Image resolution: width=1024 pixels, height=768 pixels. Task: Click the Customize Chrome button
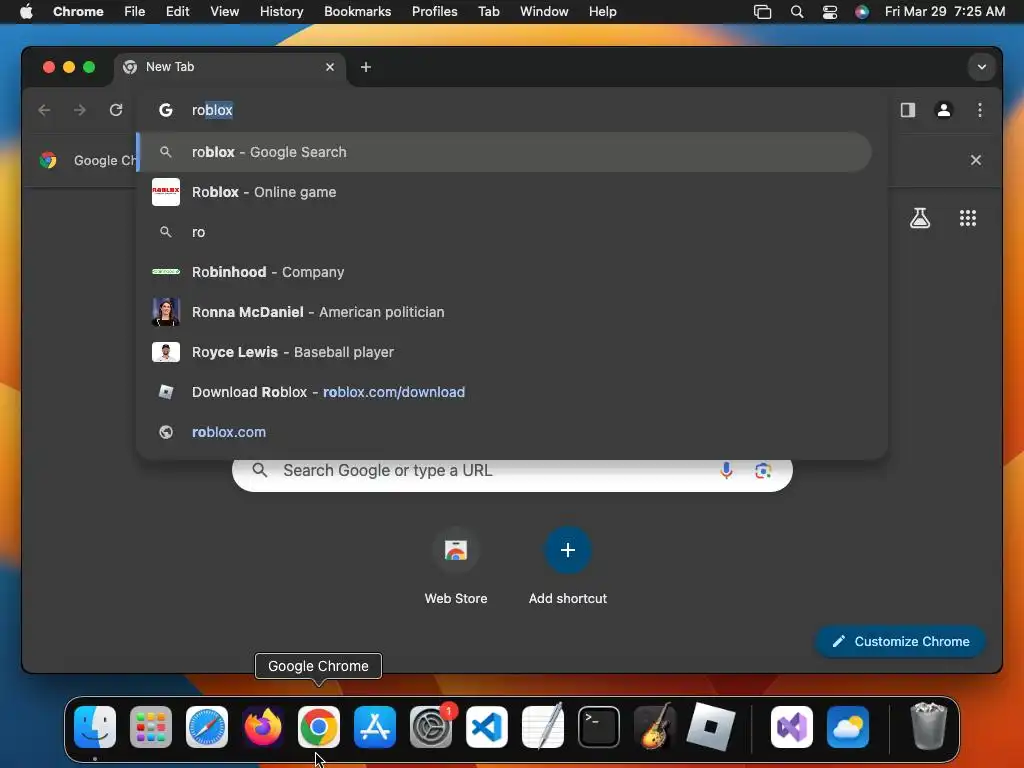point(901,641)
